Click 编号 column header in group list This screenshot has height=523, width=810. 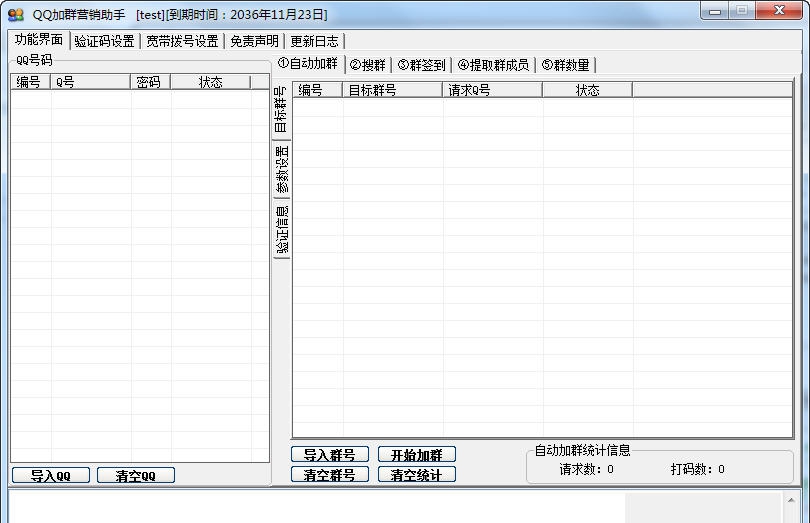pos(318,90)
